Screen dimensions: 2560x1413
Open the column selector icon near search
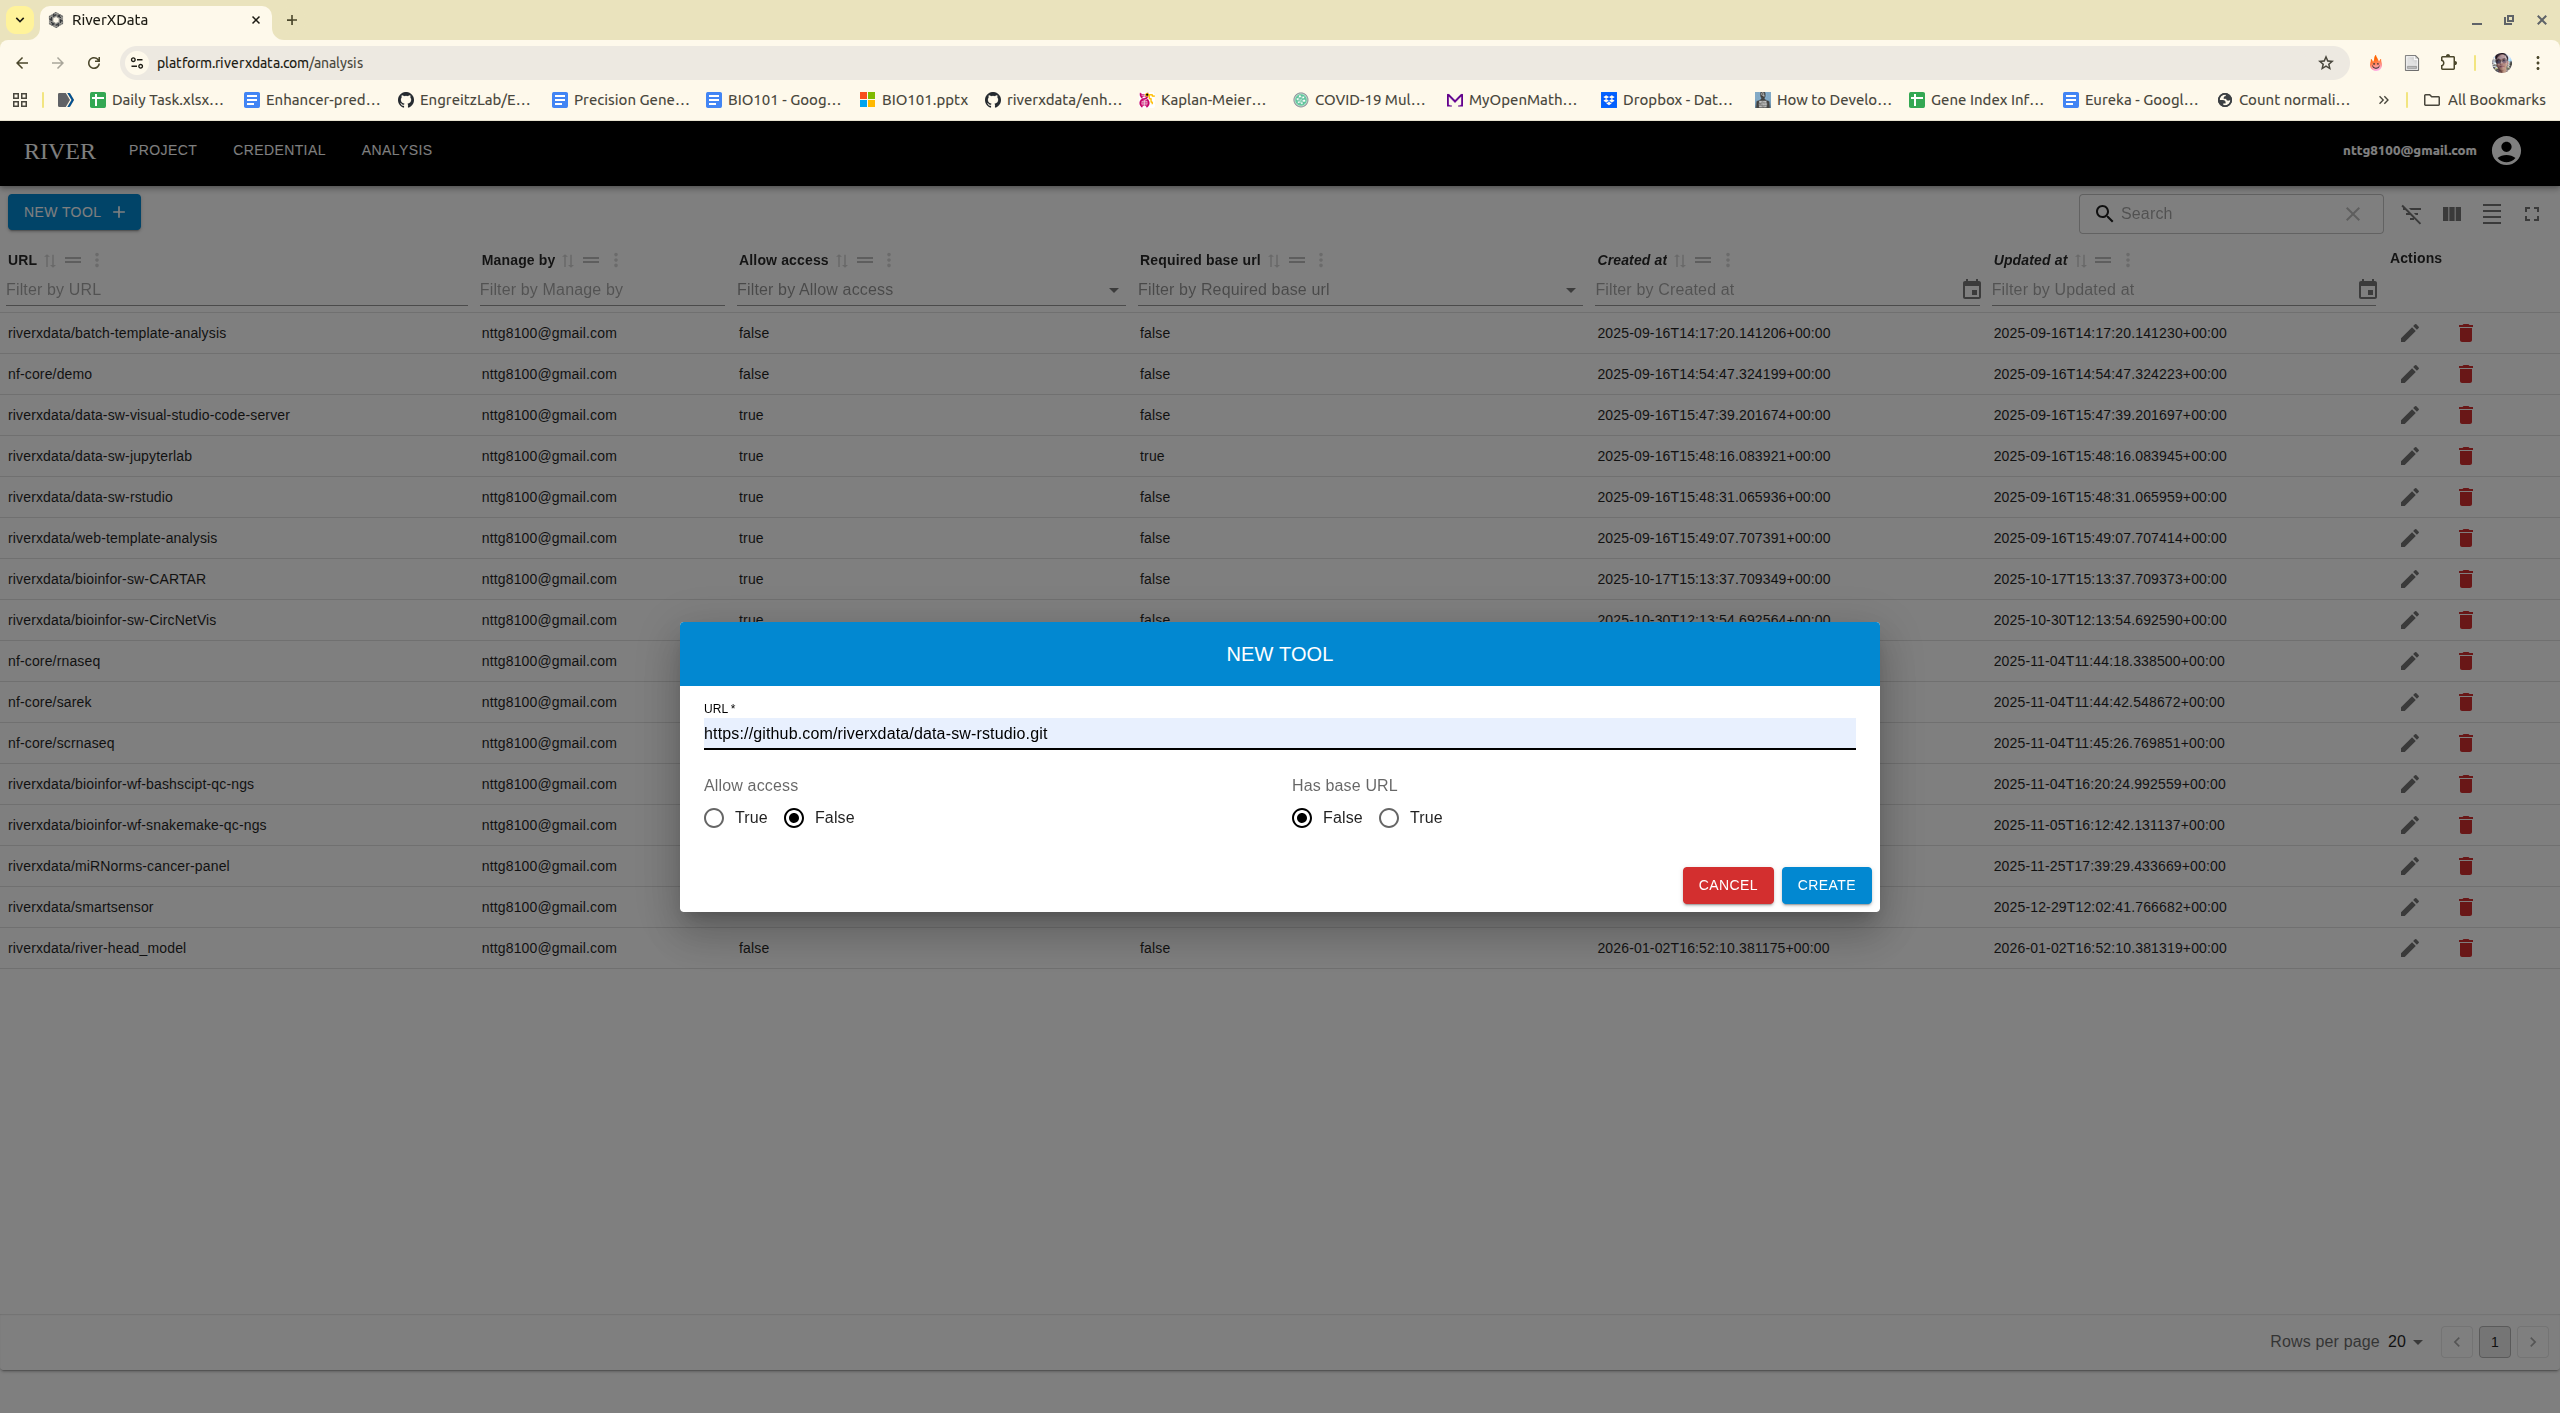pyautogui.click(x=2451, y=213)
